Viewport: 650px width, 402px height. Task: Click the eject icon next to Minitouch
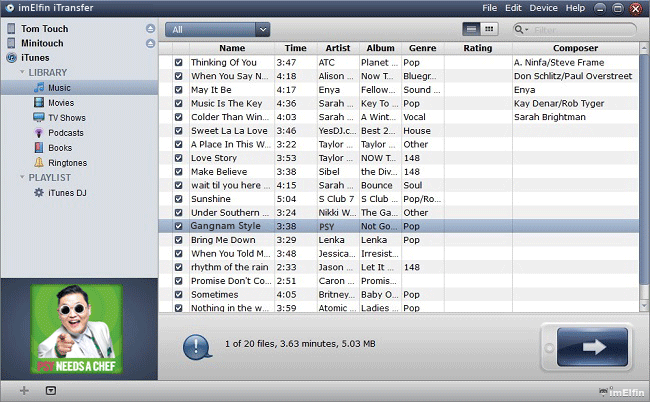pos(150,44)
